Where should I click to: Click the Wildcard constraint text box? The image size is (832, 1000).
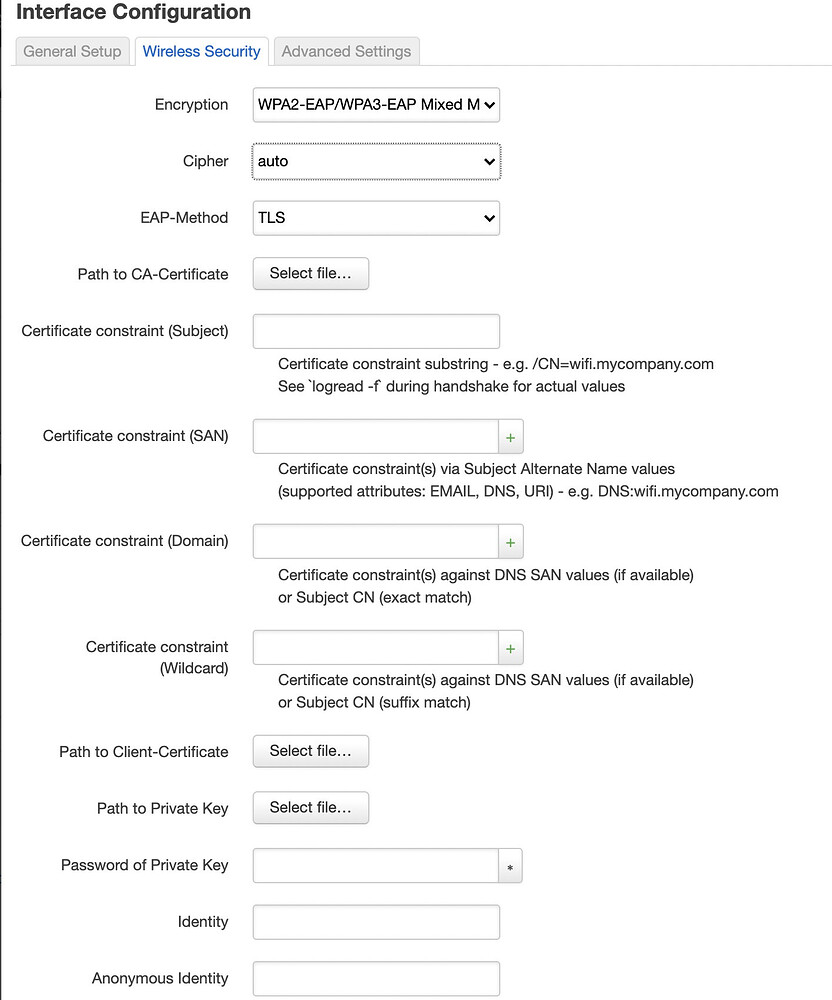coord(375,647)
